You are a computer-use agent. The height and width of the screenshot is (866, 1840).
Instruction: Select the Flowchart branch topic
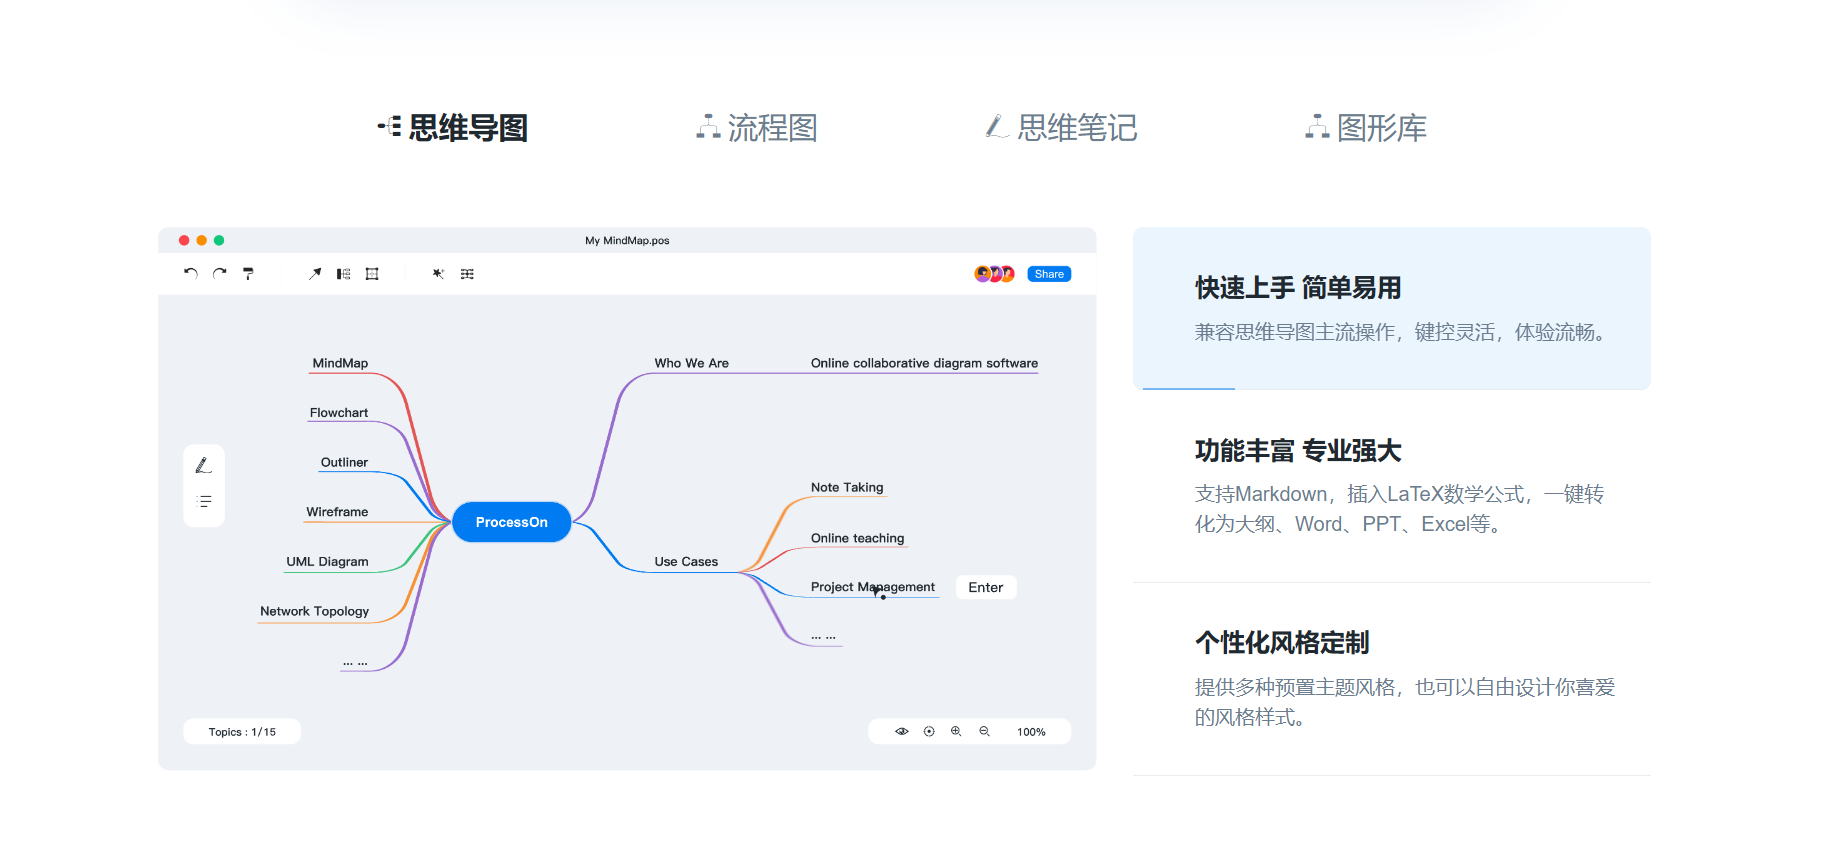[339, 412]
